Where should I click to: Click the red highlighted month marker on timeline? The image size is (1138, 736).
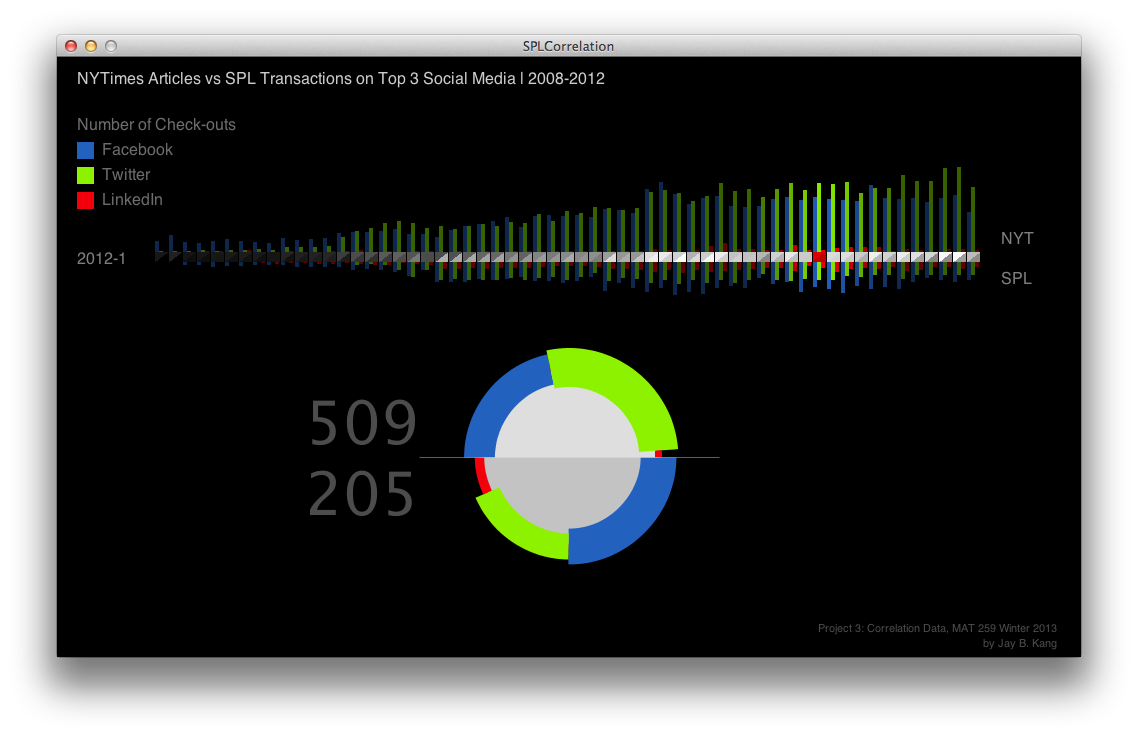(819, 257)
